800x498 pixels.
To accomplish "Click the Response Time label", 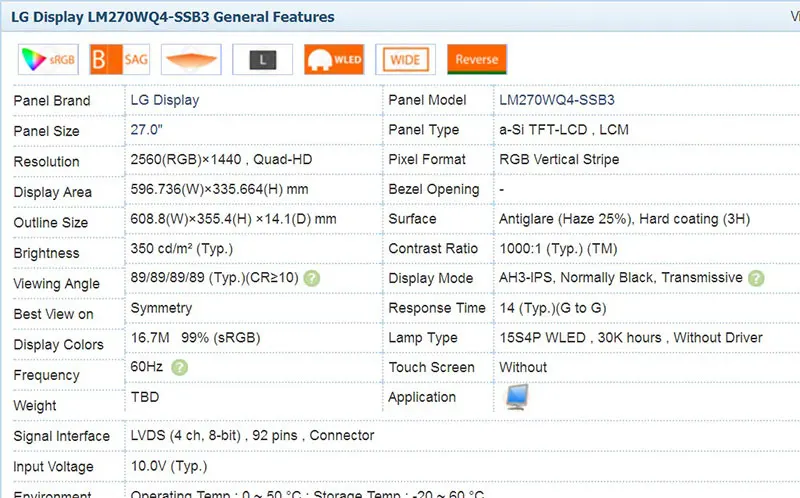I will [x=437, y=308].
